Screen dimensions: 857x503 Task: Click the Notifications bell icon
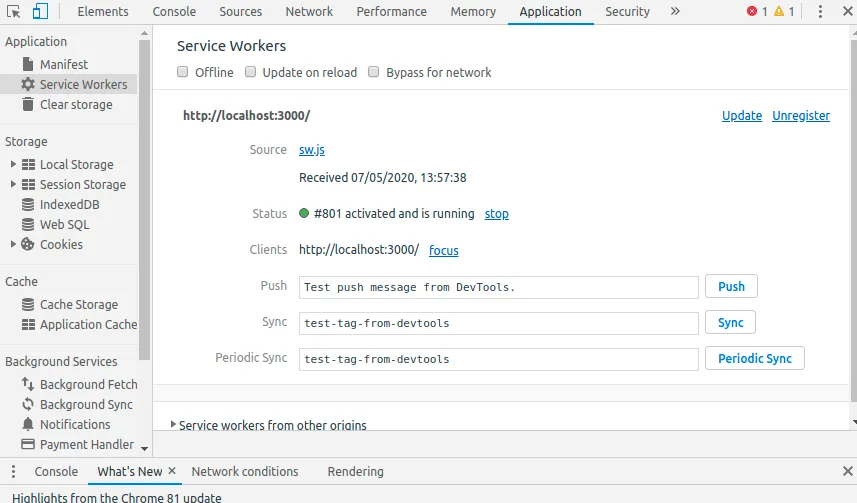click(28, 425)
